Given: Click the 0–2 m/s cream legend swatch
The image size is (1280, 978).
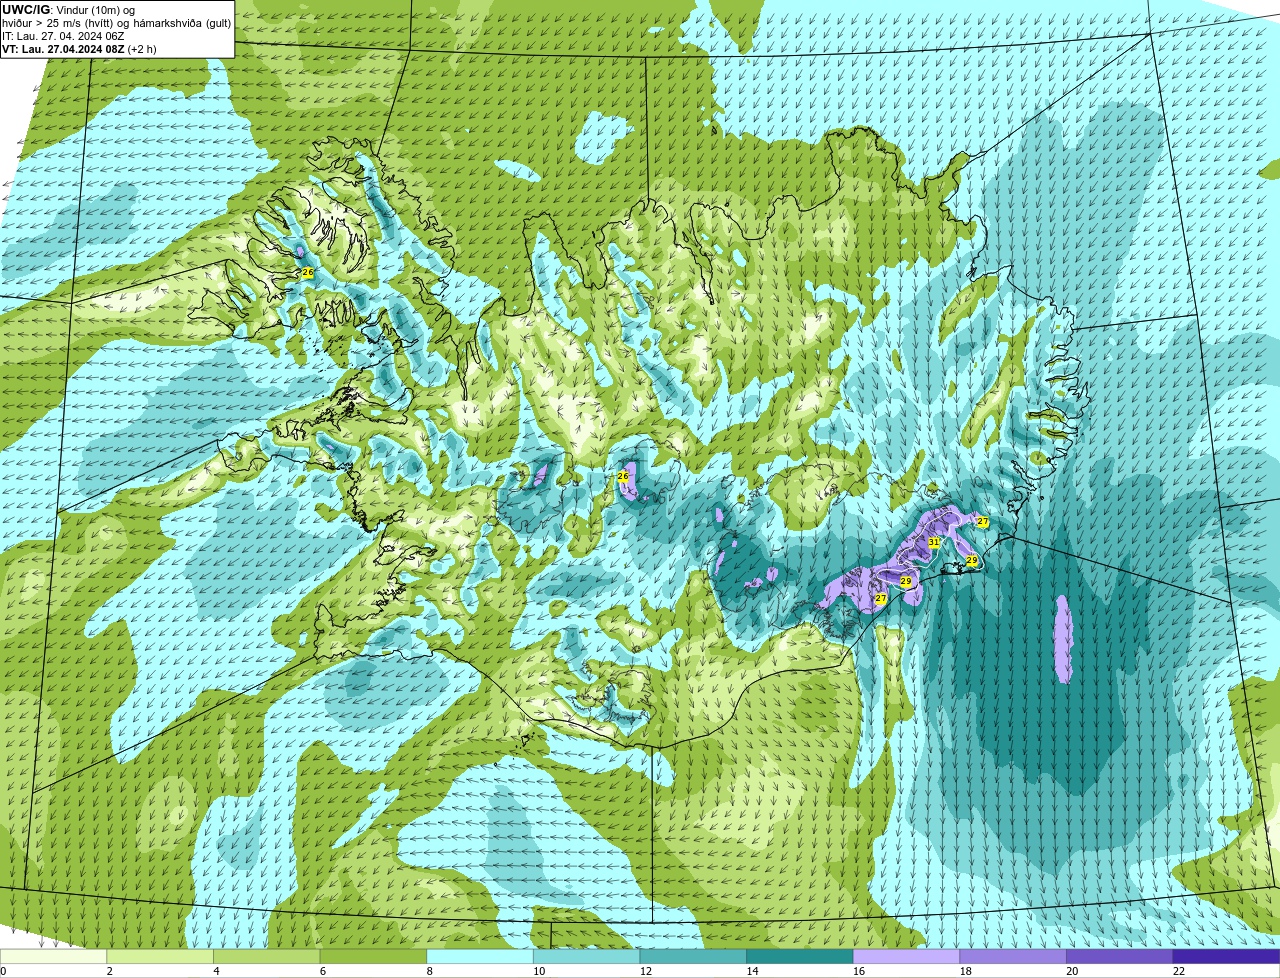Looking at the screenshot, I should coord(54,956).
